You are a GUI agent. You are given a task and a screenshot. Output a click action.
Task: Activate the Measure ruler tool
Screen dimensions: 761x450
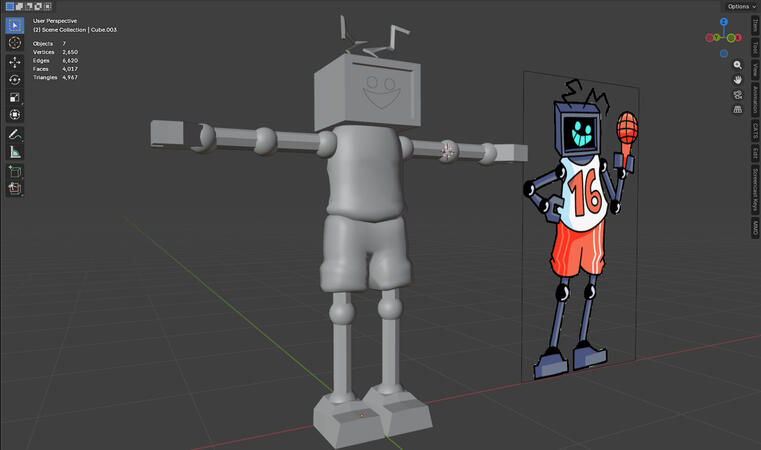pyautogui.click(x=15, y=152)
